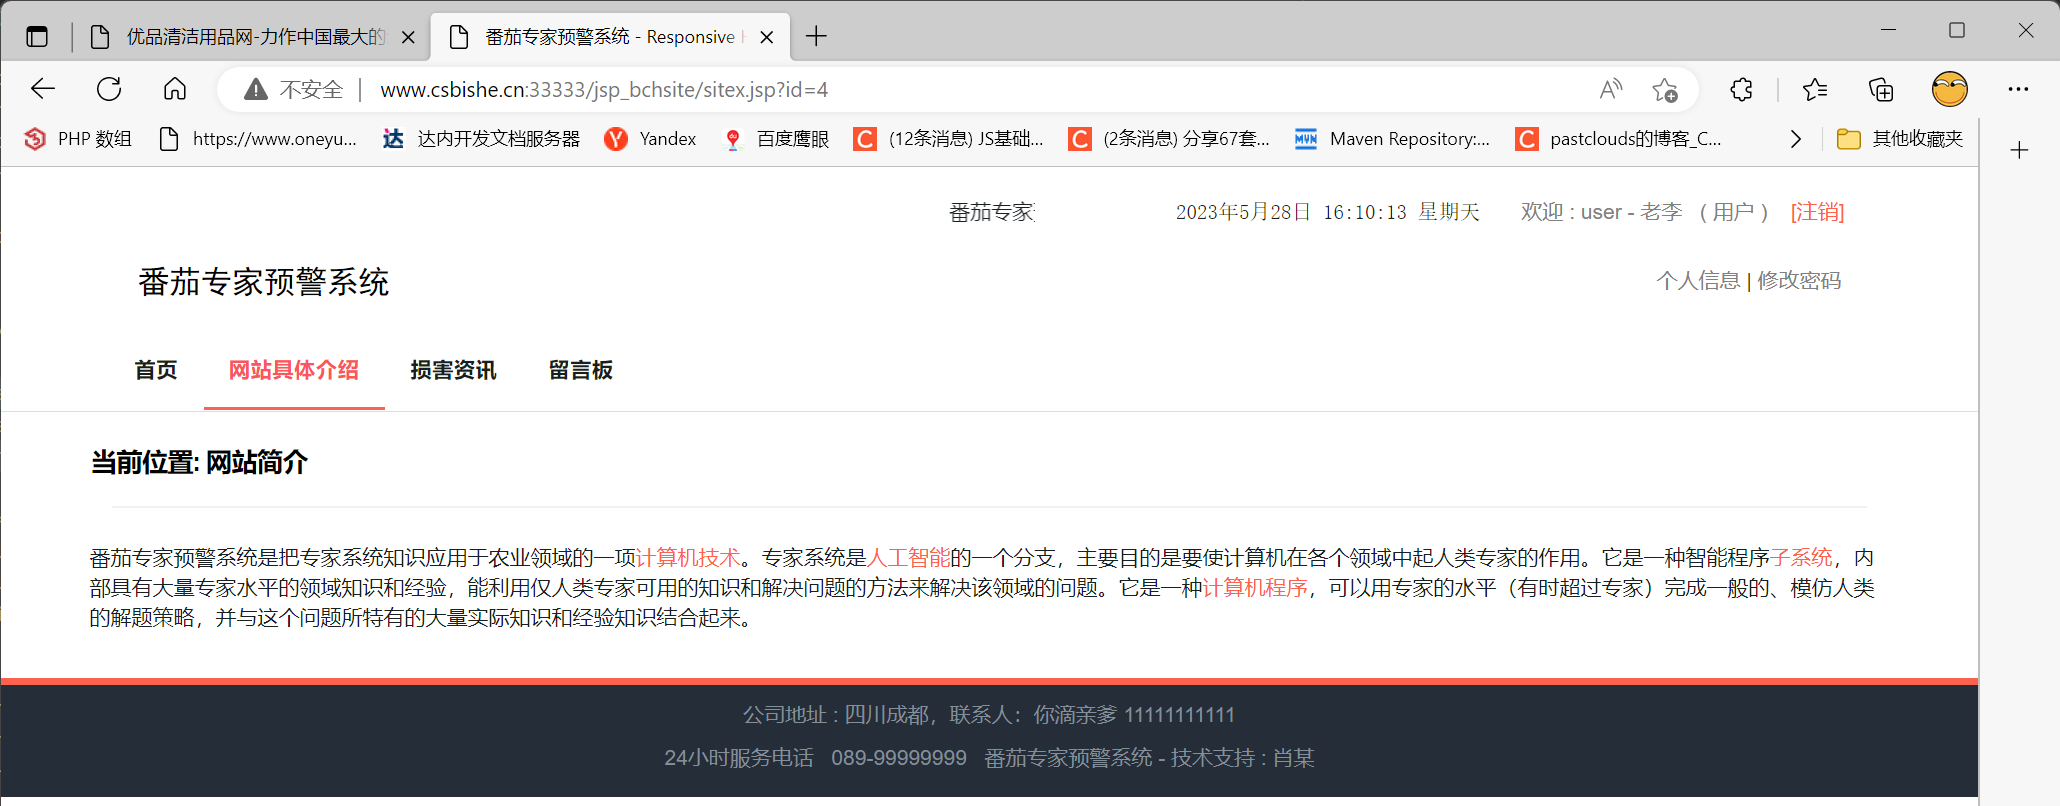Switch to the 优品清洁用品网 tab
2060x806 pixels.
[250, 37]
